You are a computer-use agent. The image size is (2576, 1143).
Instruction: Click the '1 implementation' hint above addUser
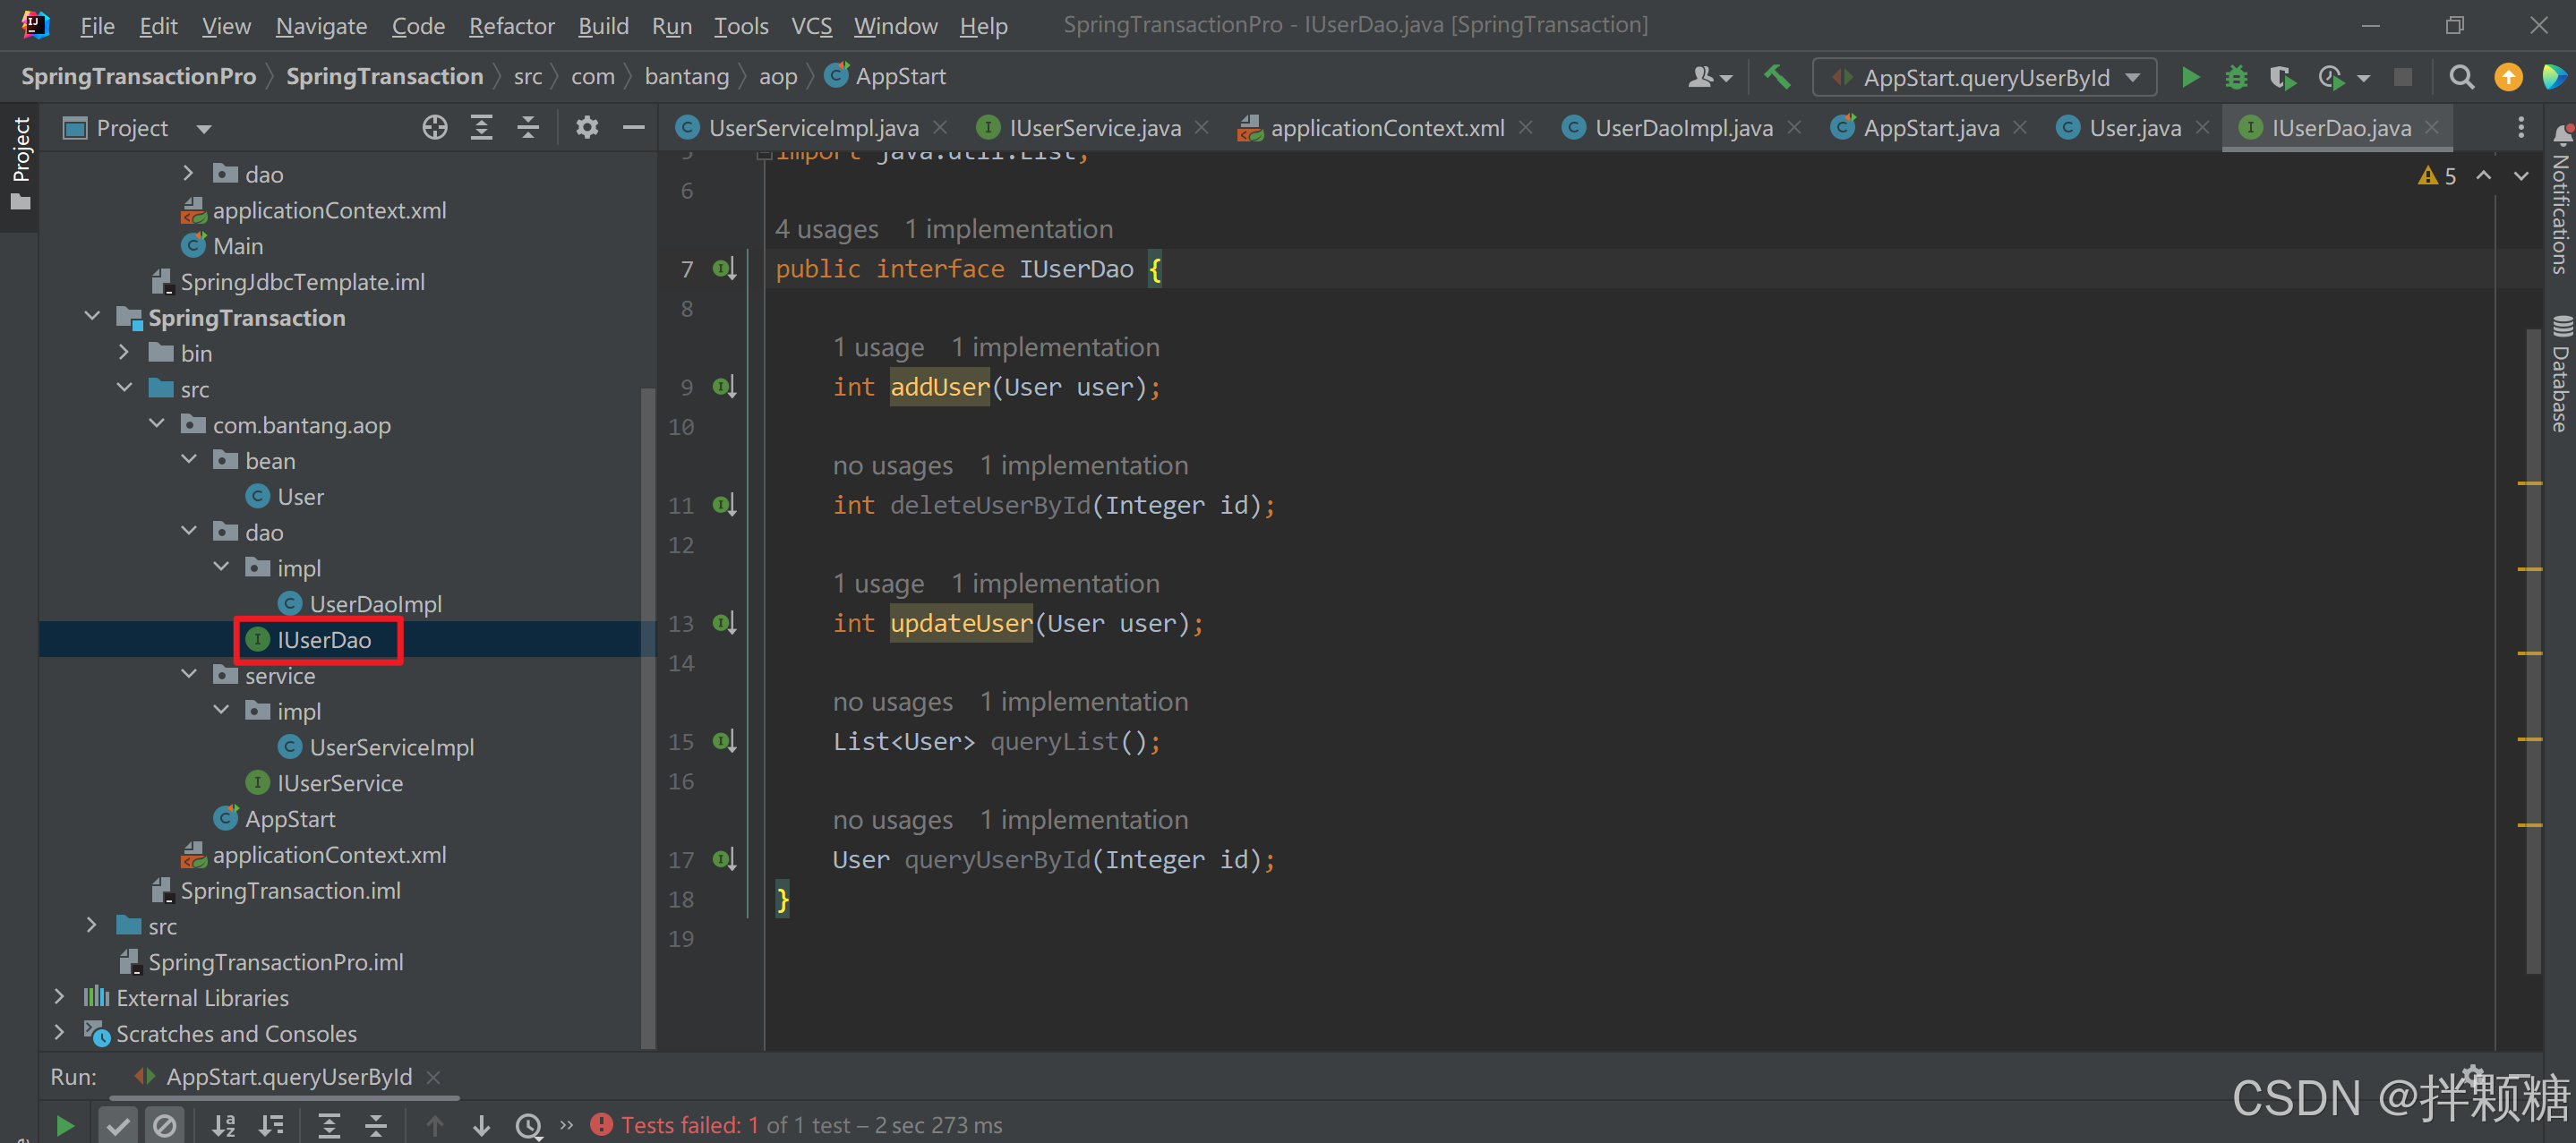[x=1054, y=347]
